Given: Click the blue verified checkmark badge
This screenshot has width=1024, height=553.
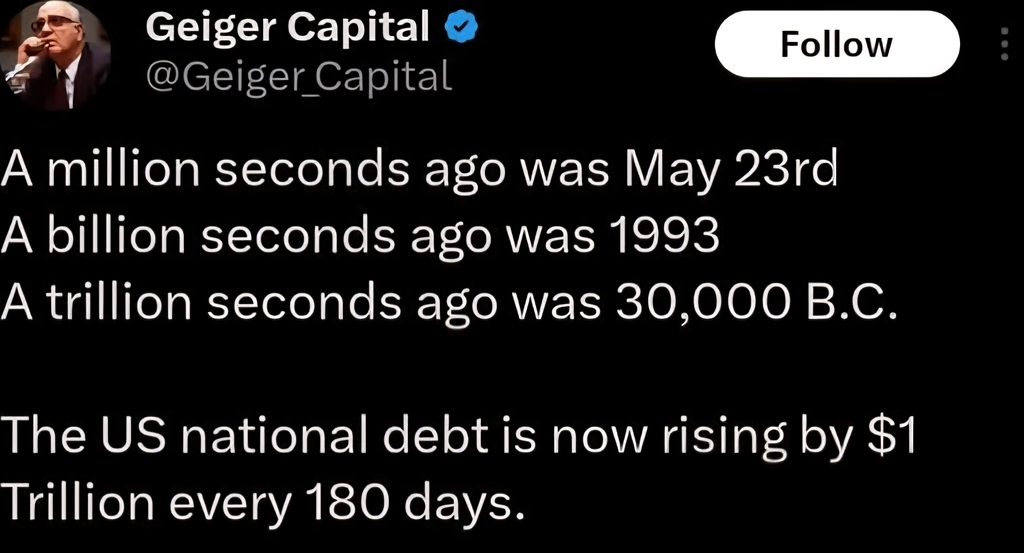Looking at the screenshot, I should (462, 27).
